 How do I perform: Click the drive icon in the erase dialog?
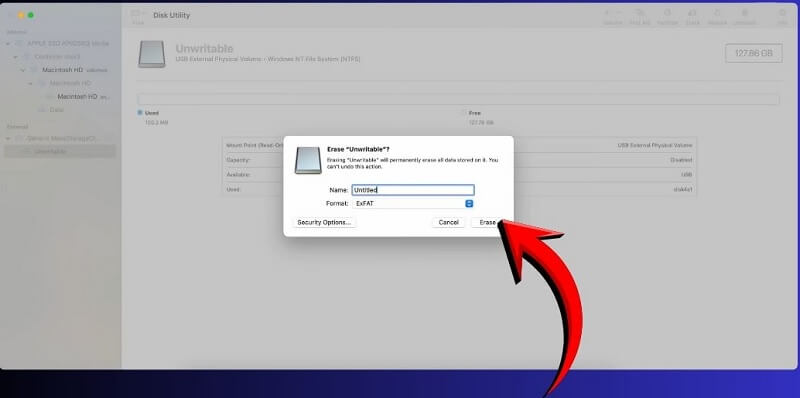pyautogui.click(x=308, y=160)
